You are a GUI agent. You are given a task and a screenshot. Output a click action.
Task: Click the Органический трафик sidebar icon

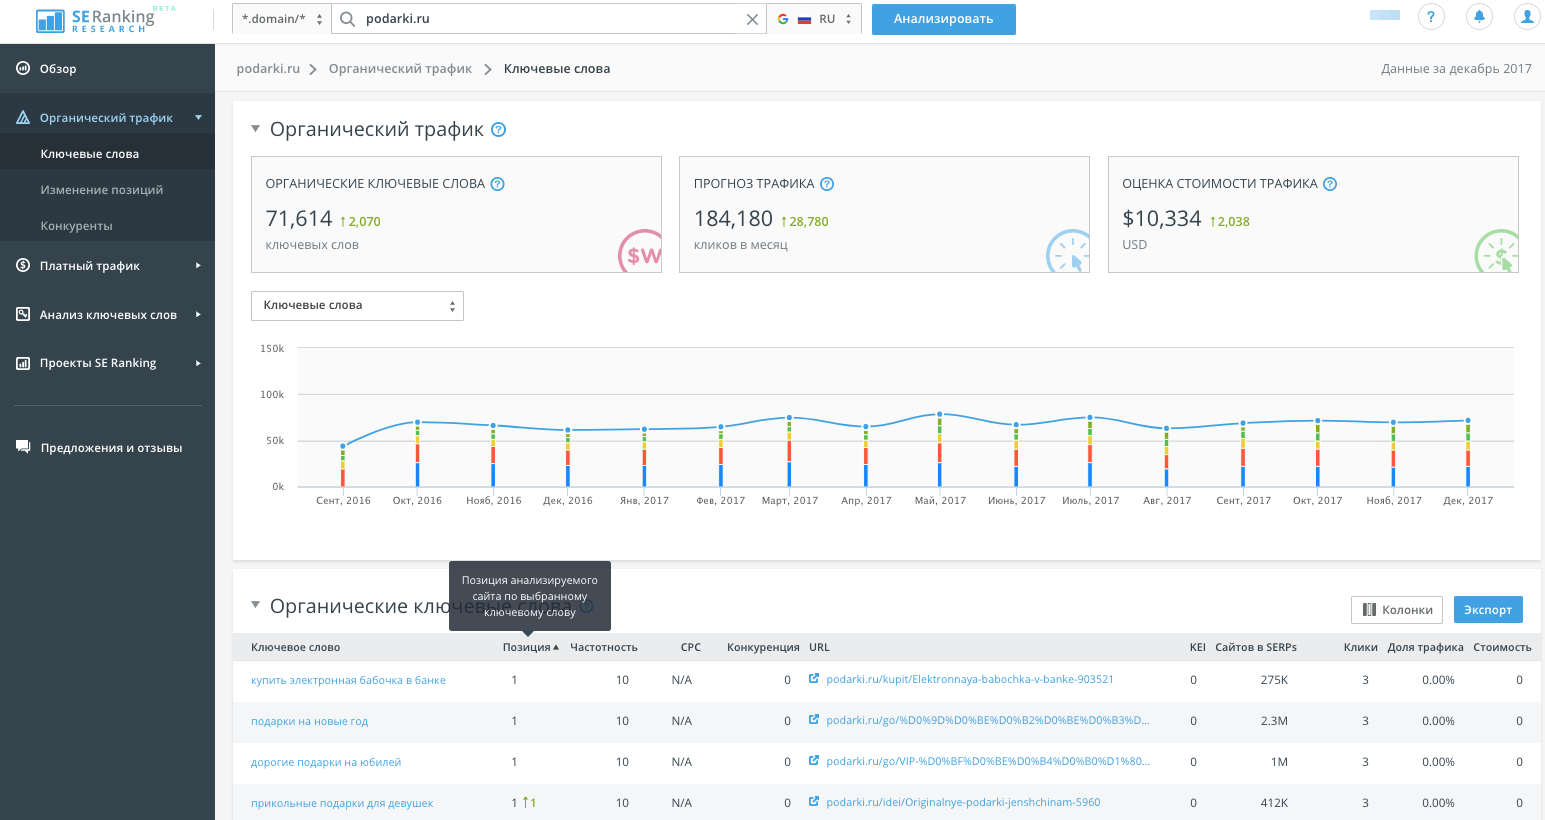(x=23, y=118)
